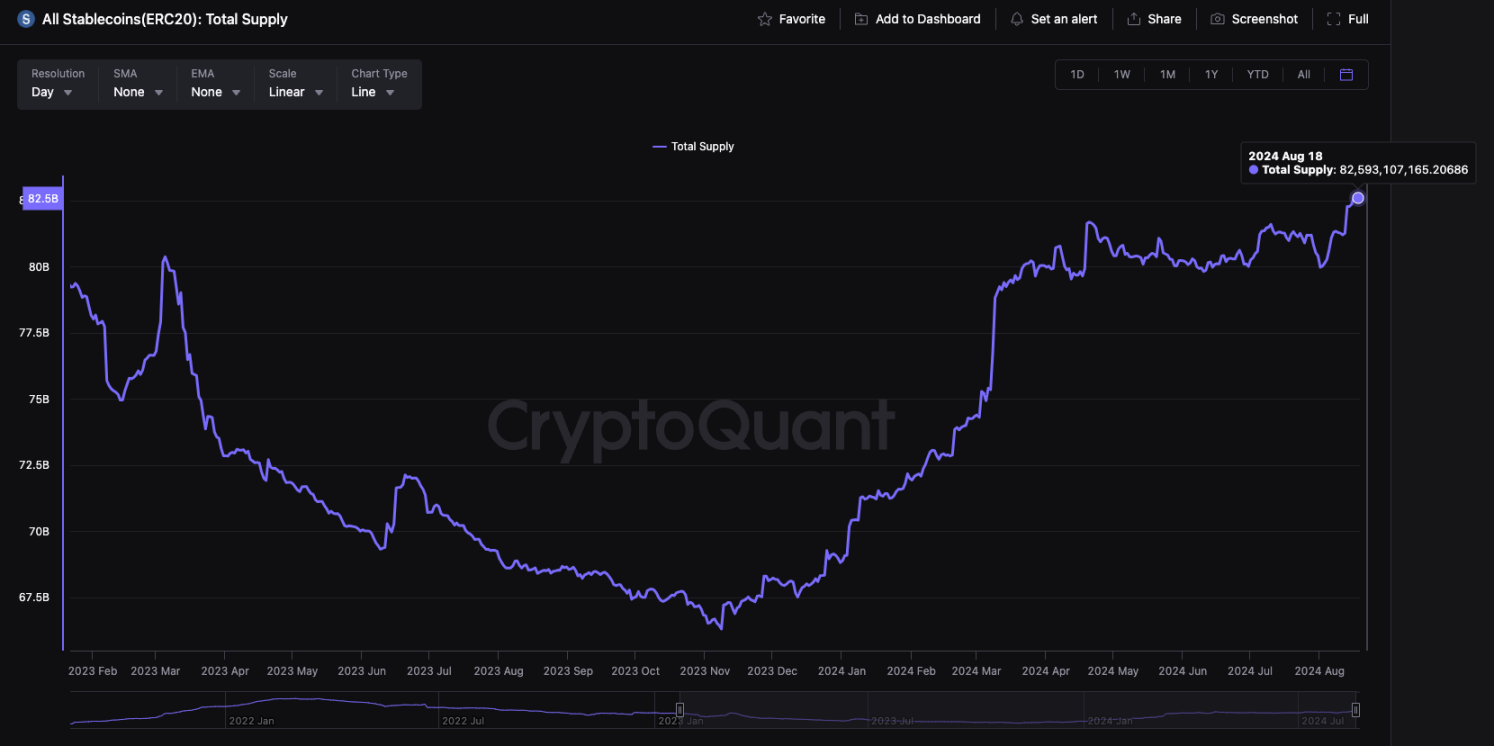This screenshot has width=1494, height=746.
Task: Toggle the Total Supply series visibility
Action: click(693, 146)
